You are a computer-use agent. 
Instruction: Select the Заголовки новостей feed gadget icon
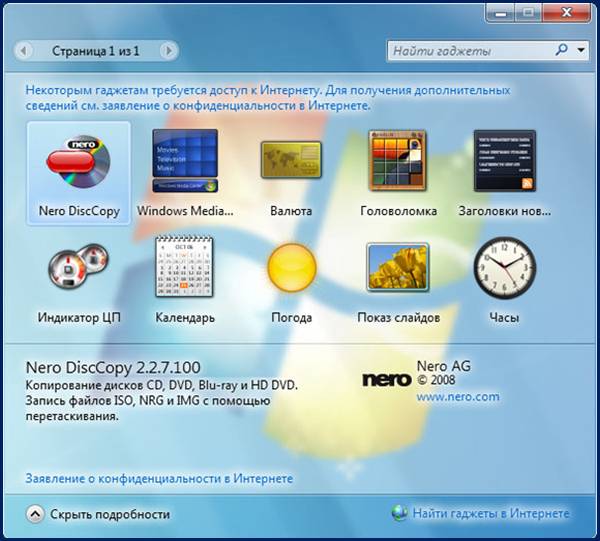[505, 161]
